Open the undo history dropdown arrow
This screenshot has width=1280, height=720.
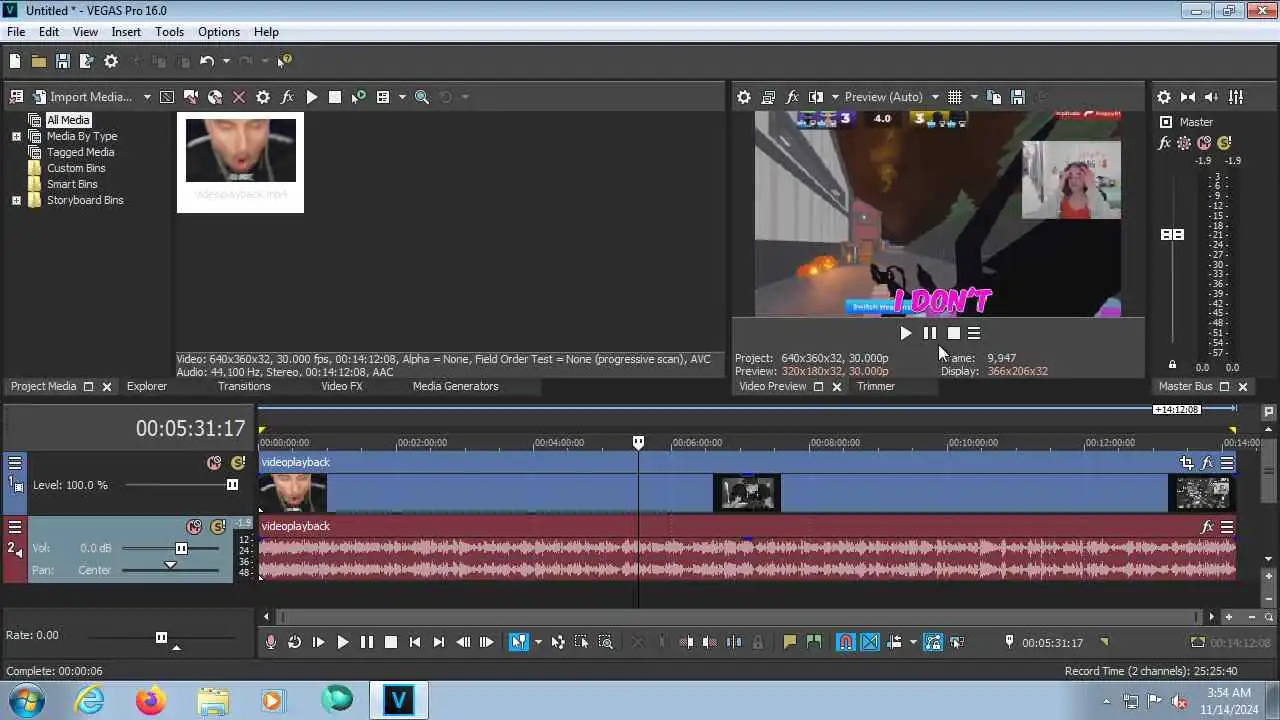click(x=226, y=61)
